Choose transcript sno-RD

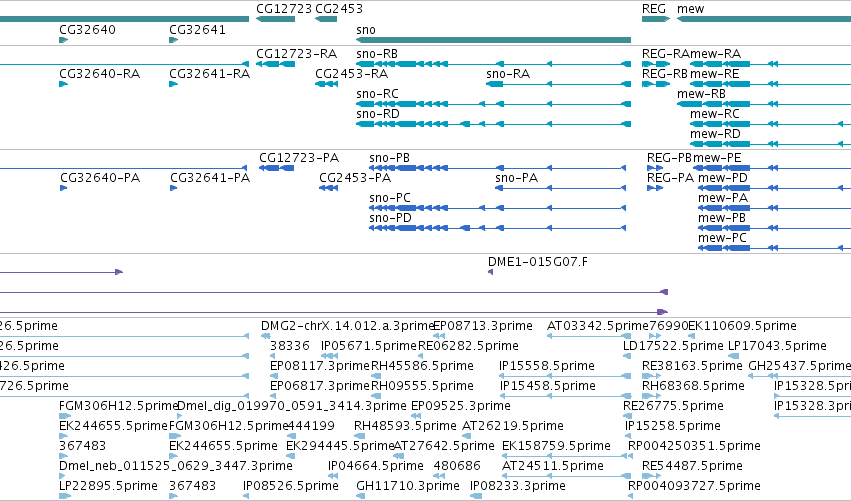[378, 114]
